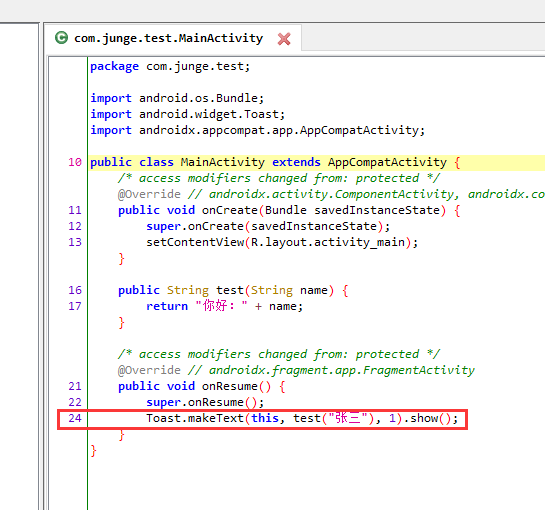545x510 pixels.
Task: Click the first 'access modifiers changed' comment
Action: 279,178
